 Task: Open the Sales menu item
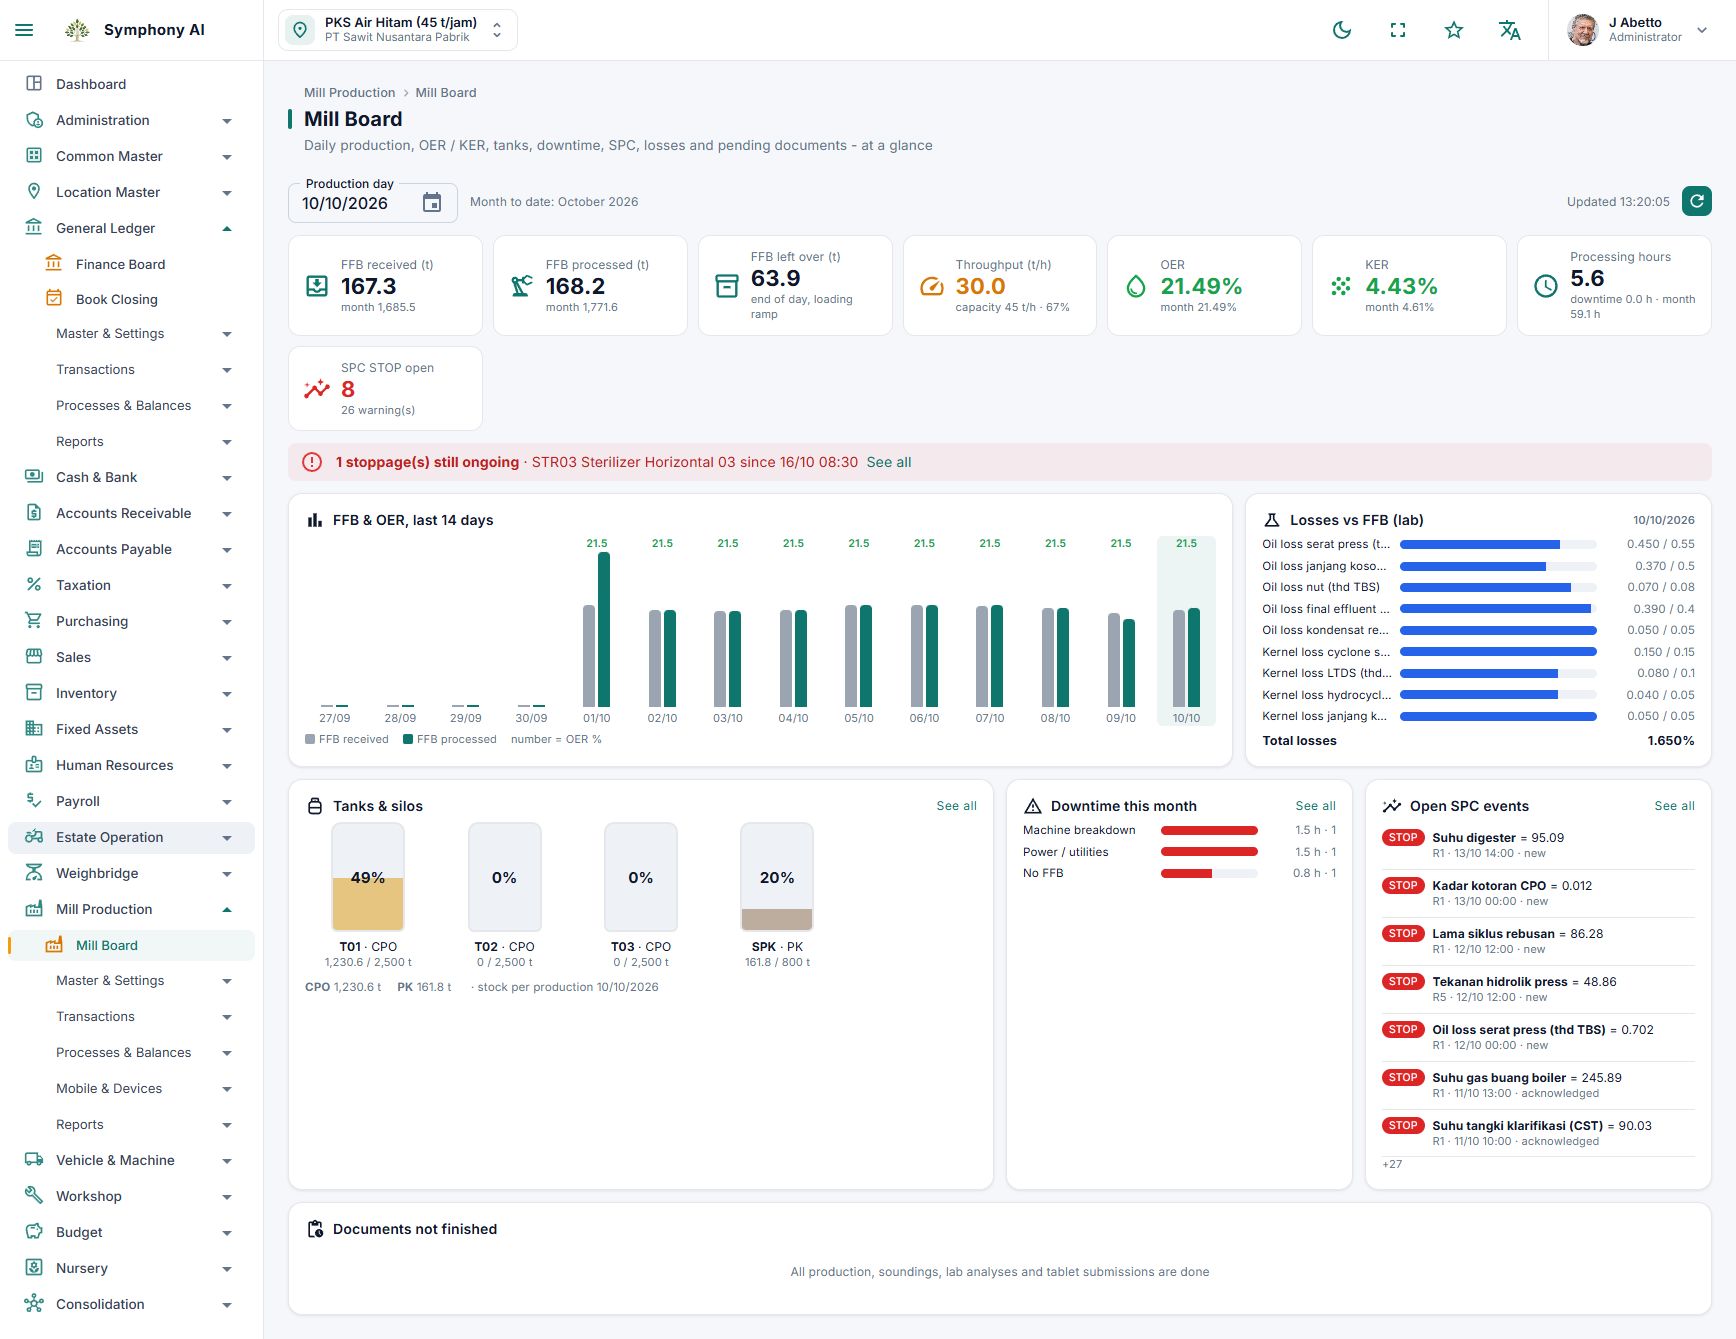pyautogui.click(x=131, y=657)
